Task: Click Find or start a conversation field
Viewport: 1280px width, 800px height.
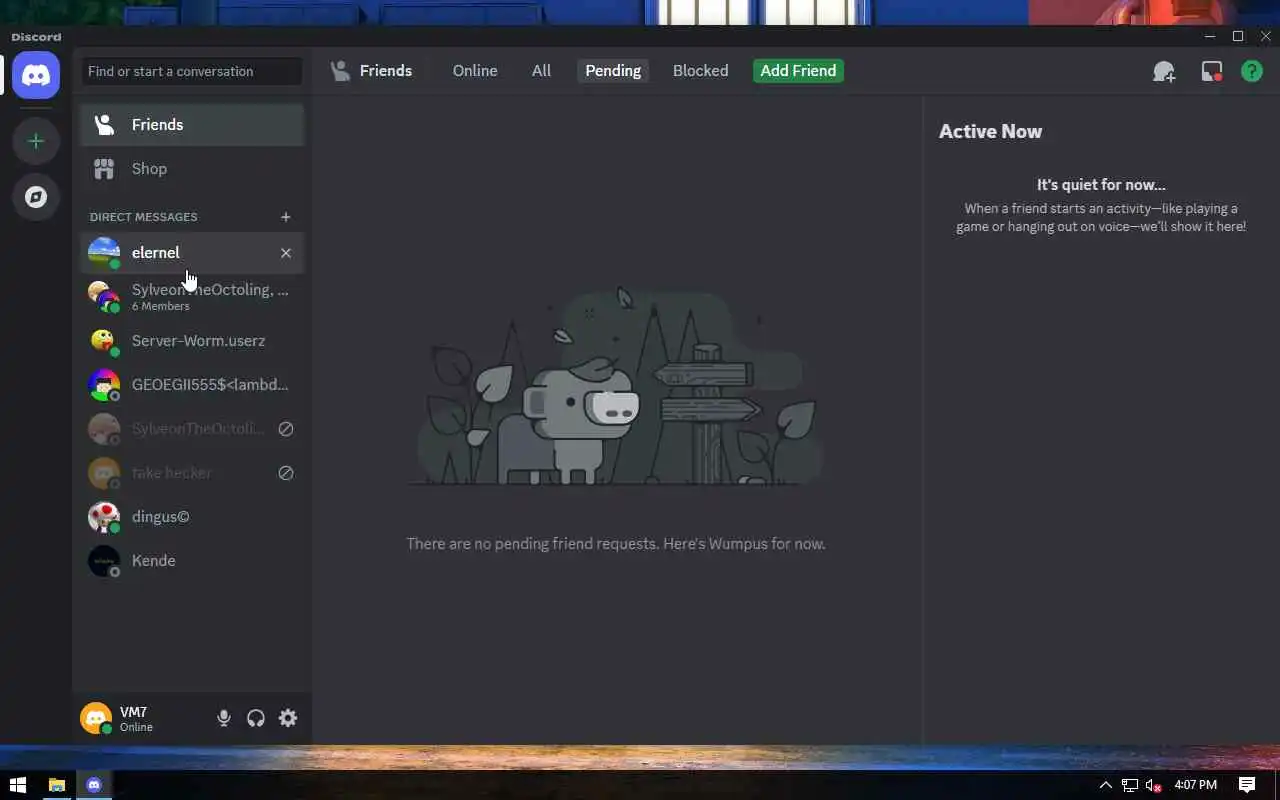Action: pyautogui.click(x=192, y=71)
